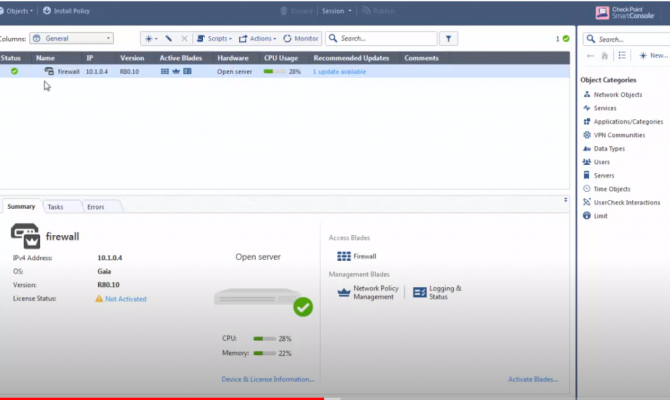Click the Network Policy Management crown icon in row
Image resolution: width=670 pixels, height=400 pixels.
pyautogui.click(x=176, y=71)
